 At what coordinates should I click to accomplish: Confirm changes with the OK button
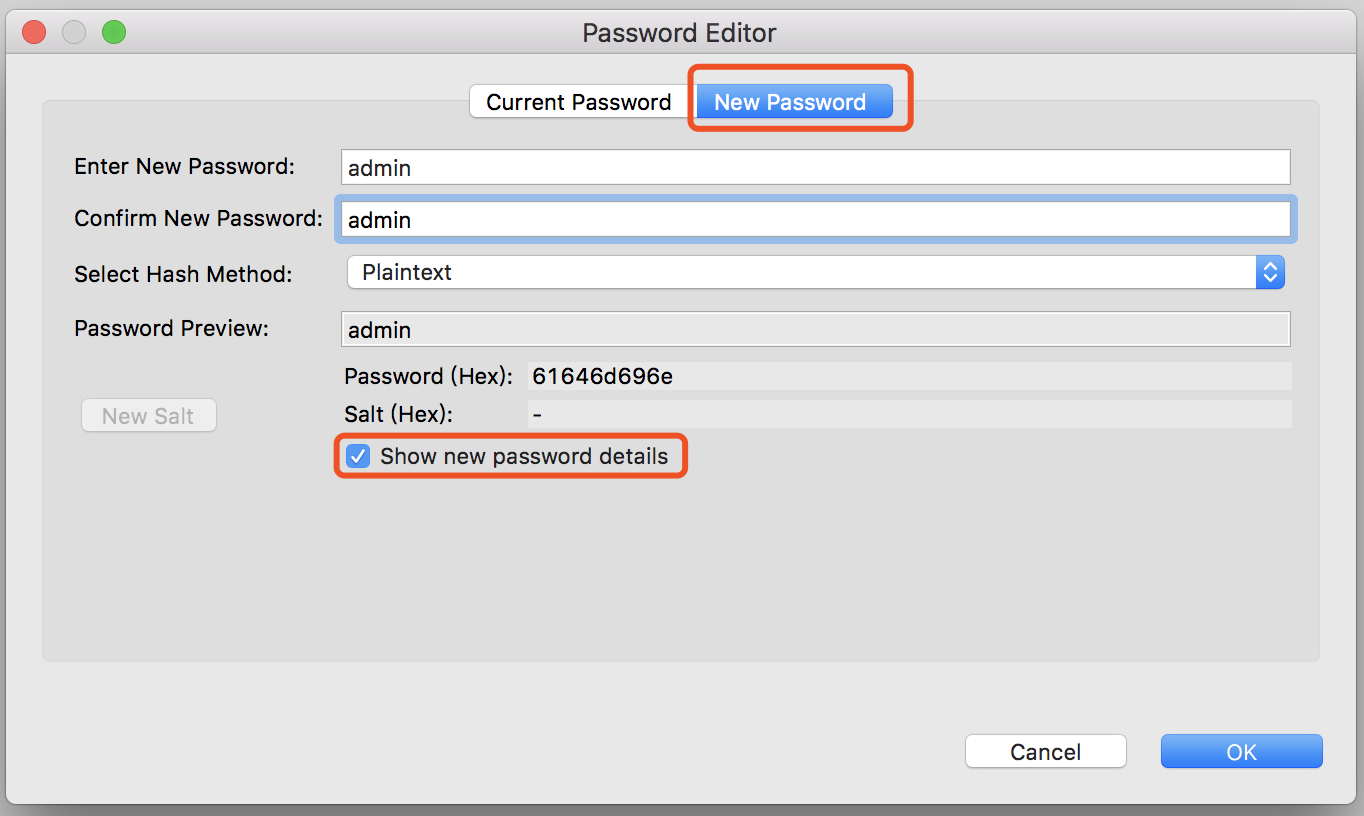[x=1241, y=751]
